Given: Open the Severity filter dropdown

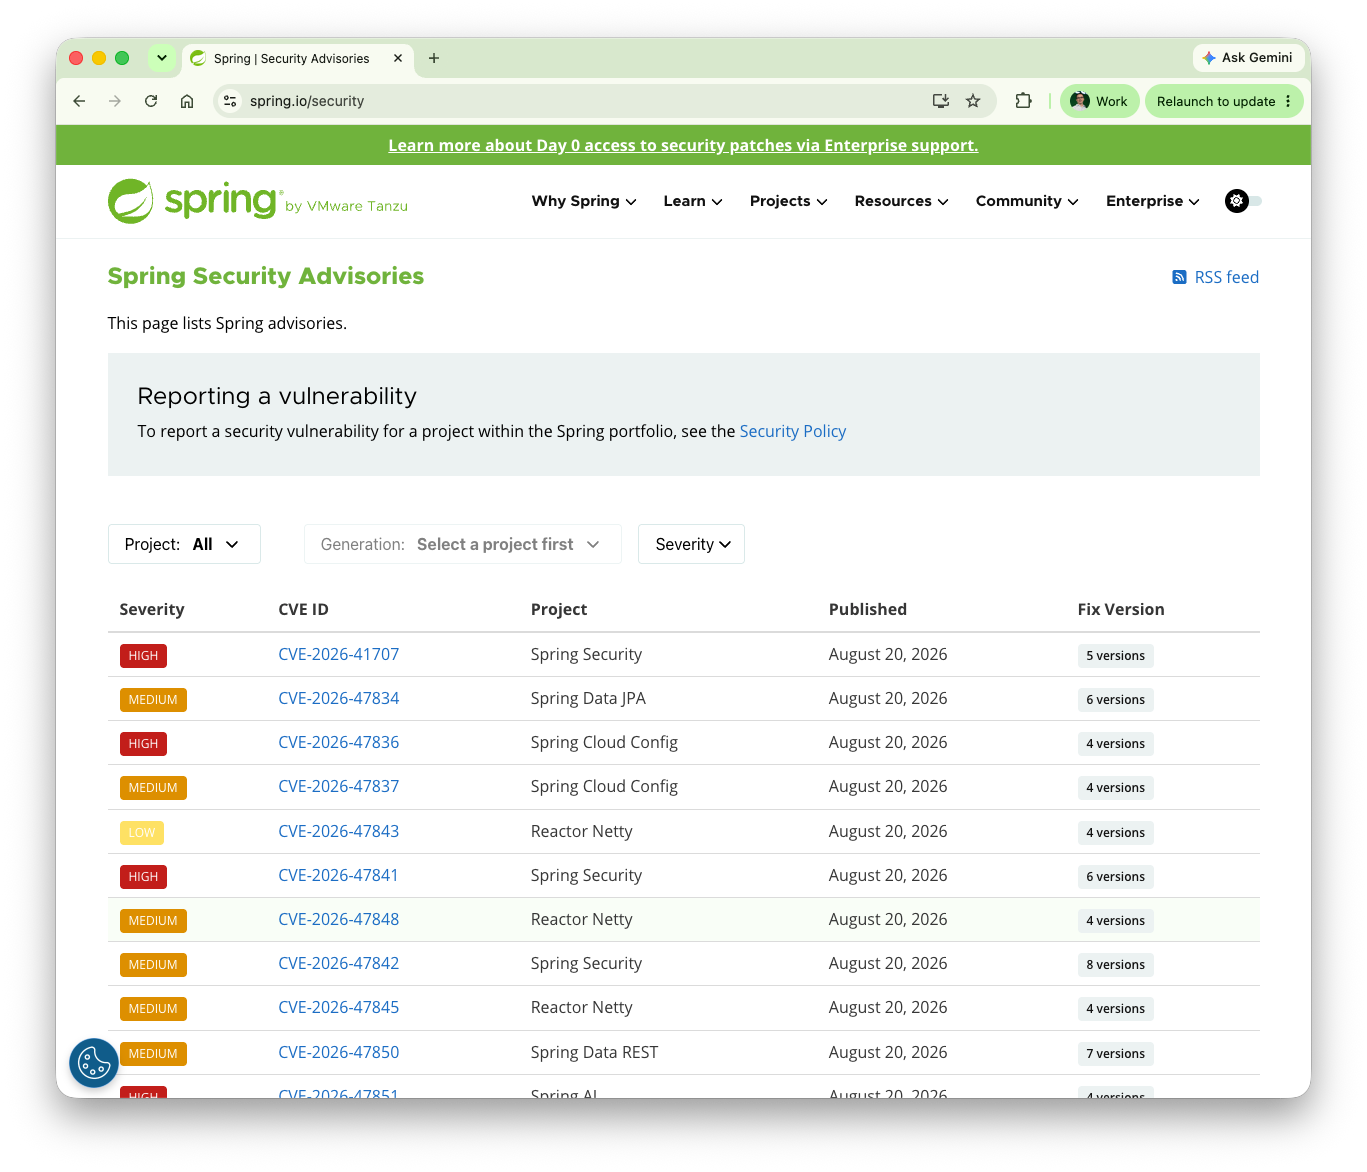Looking at the screenshot, I should 691,544.
